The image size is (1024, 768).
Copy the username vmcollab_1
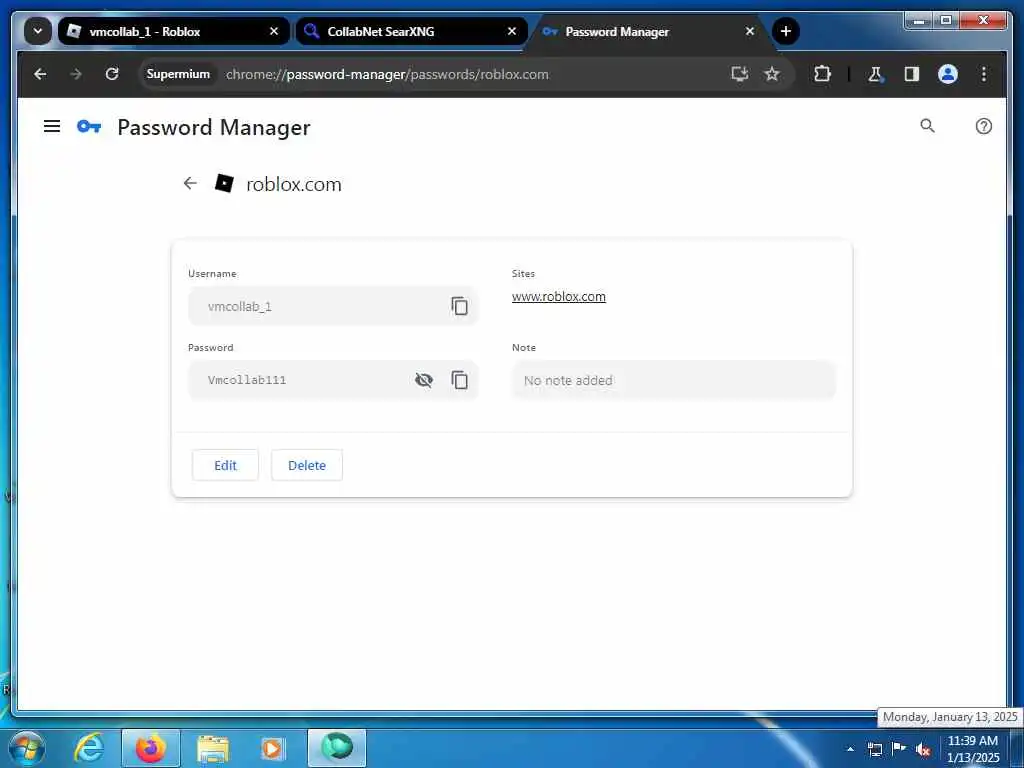pyautogui.click(x=460, y=306)
